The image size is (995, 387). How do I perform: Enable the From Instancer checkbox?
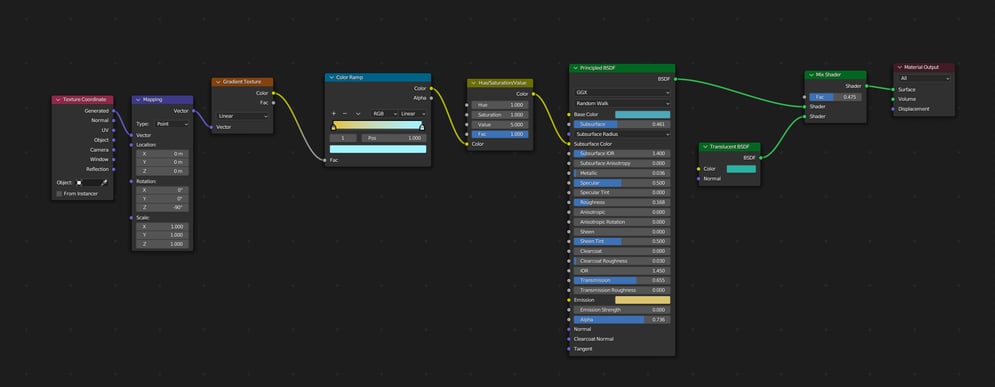click(59, 194)
